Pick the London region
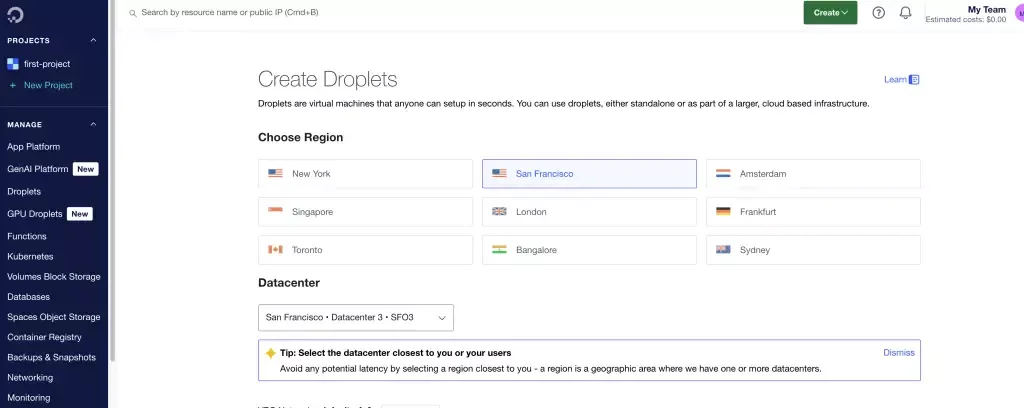 (589, 212)
